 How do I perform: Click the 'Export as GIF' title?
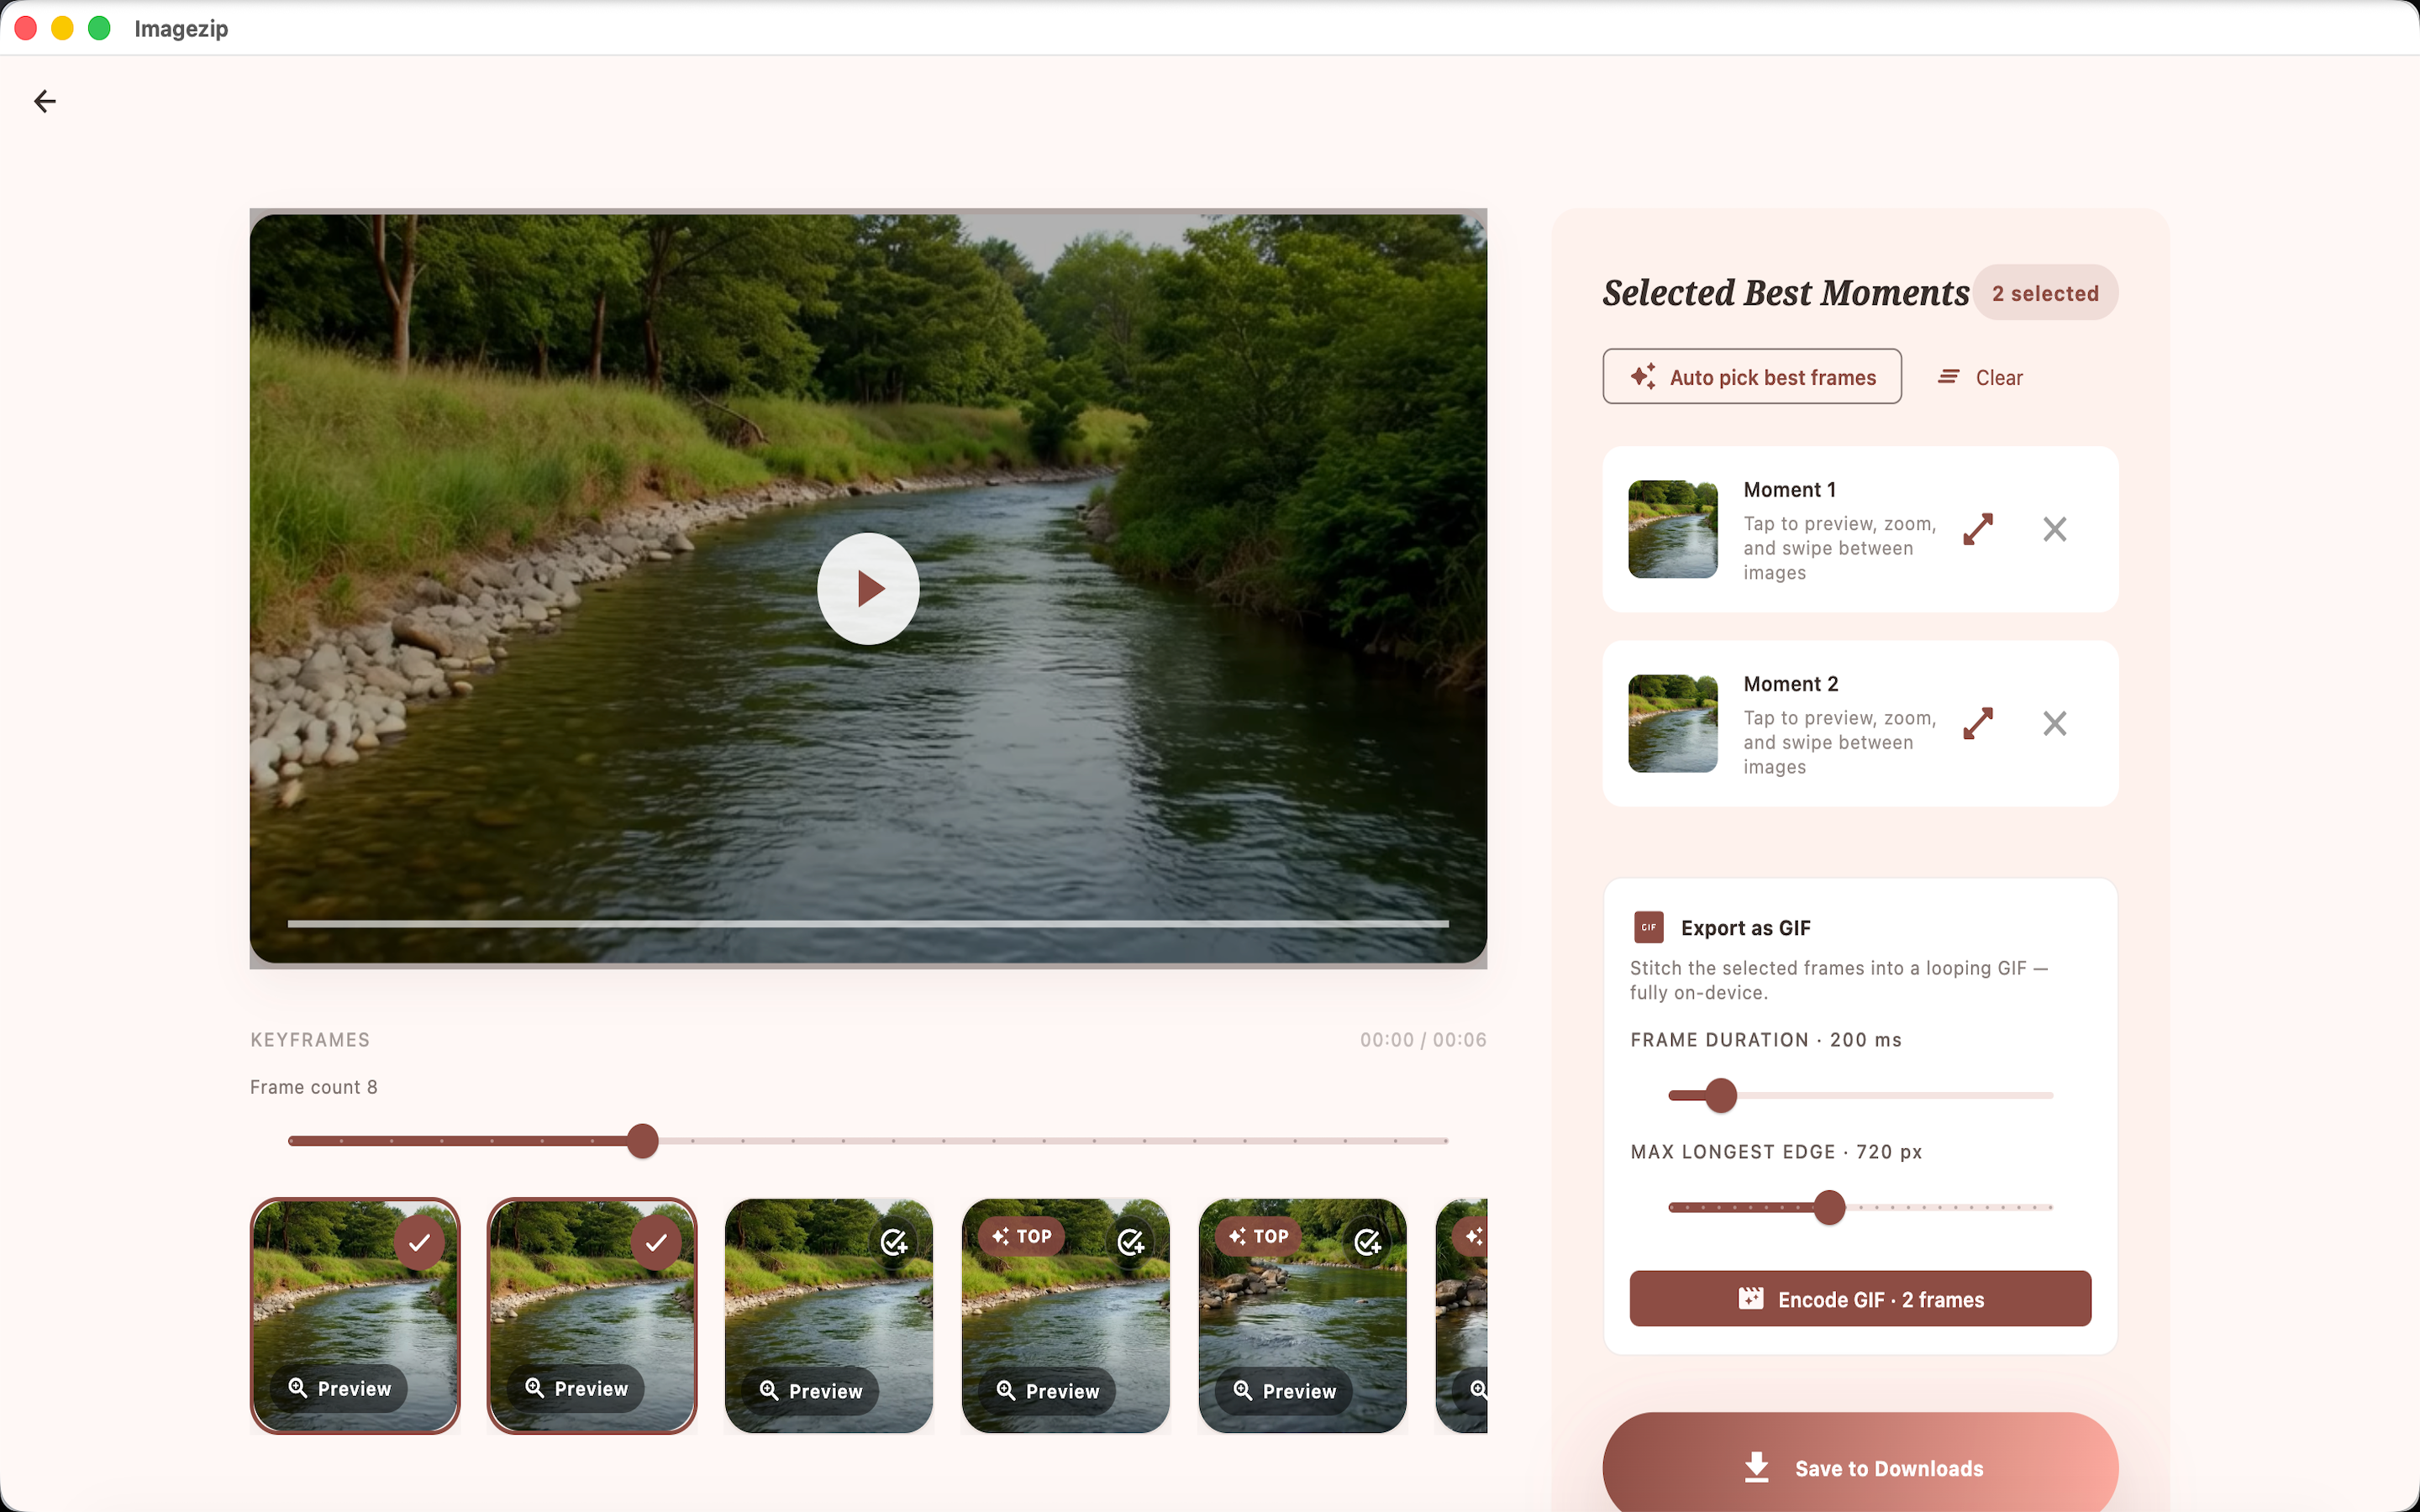click(1746, 928)
